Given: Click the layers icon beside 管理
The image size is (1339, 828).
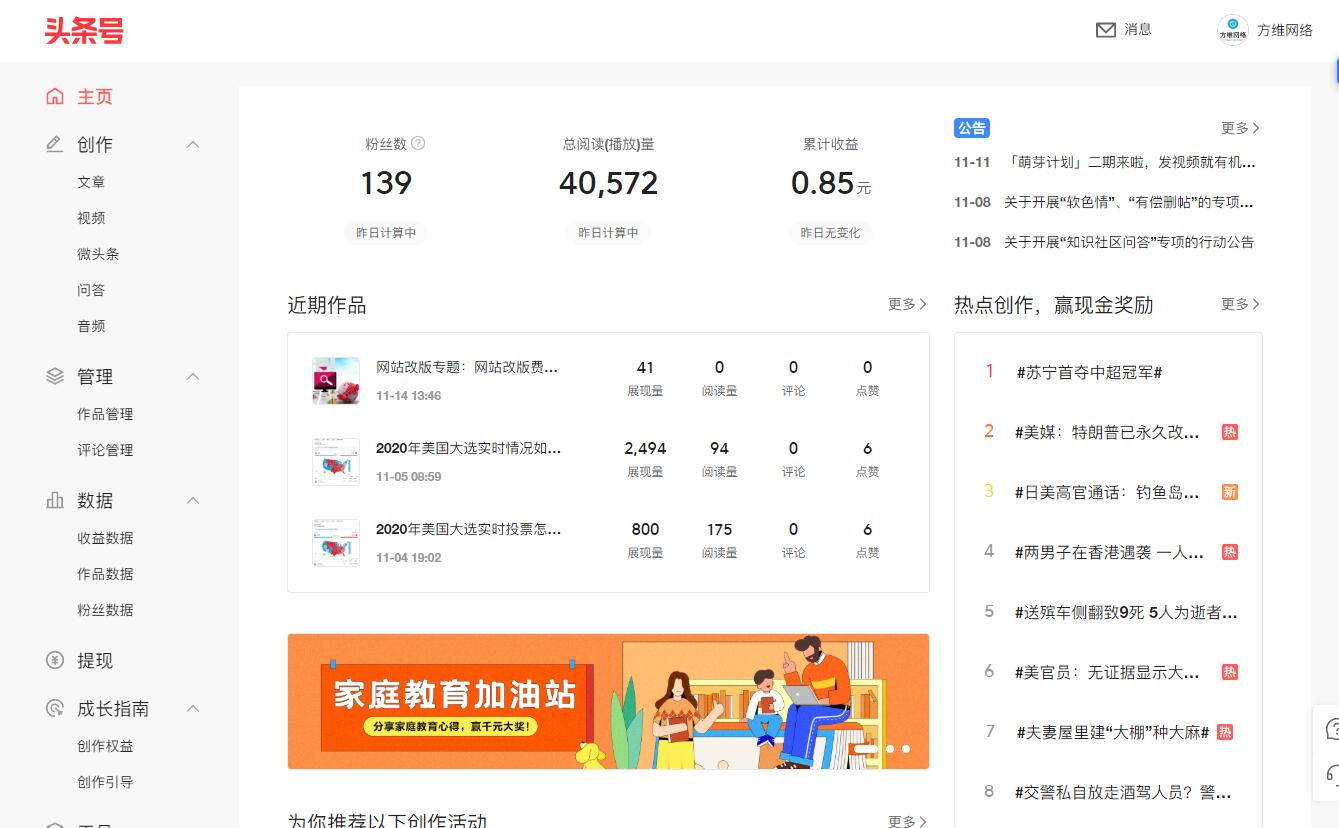Looking at the screenshot, I should (x=55, y=377).
